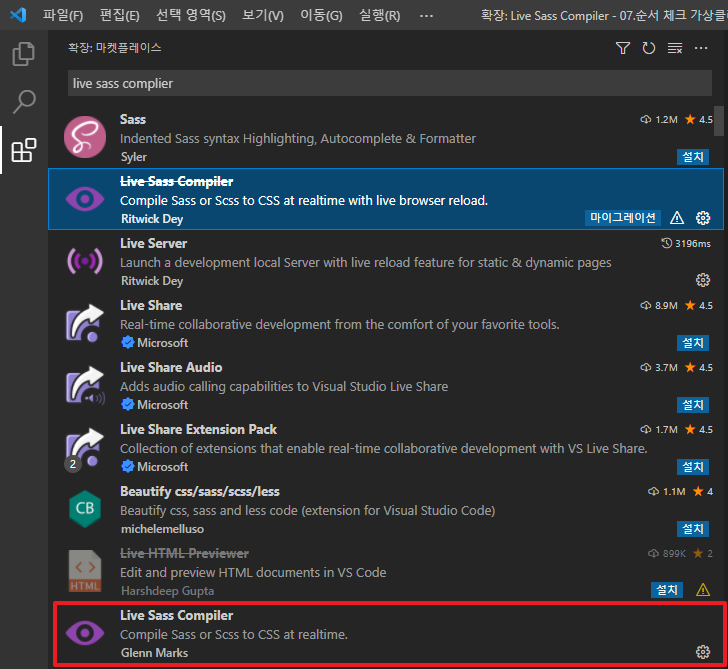Select Live Server extension title
The height and width of the screenshot is (669, 728).
tap(153, 243)
